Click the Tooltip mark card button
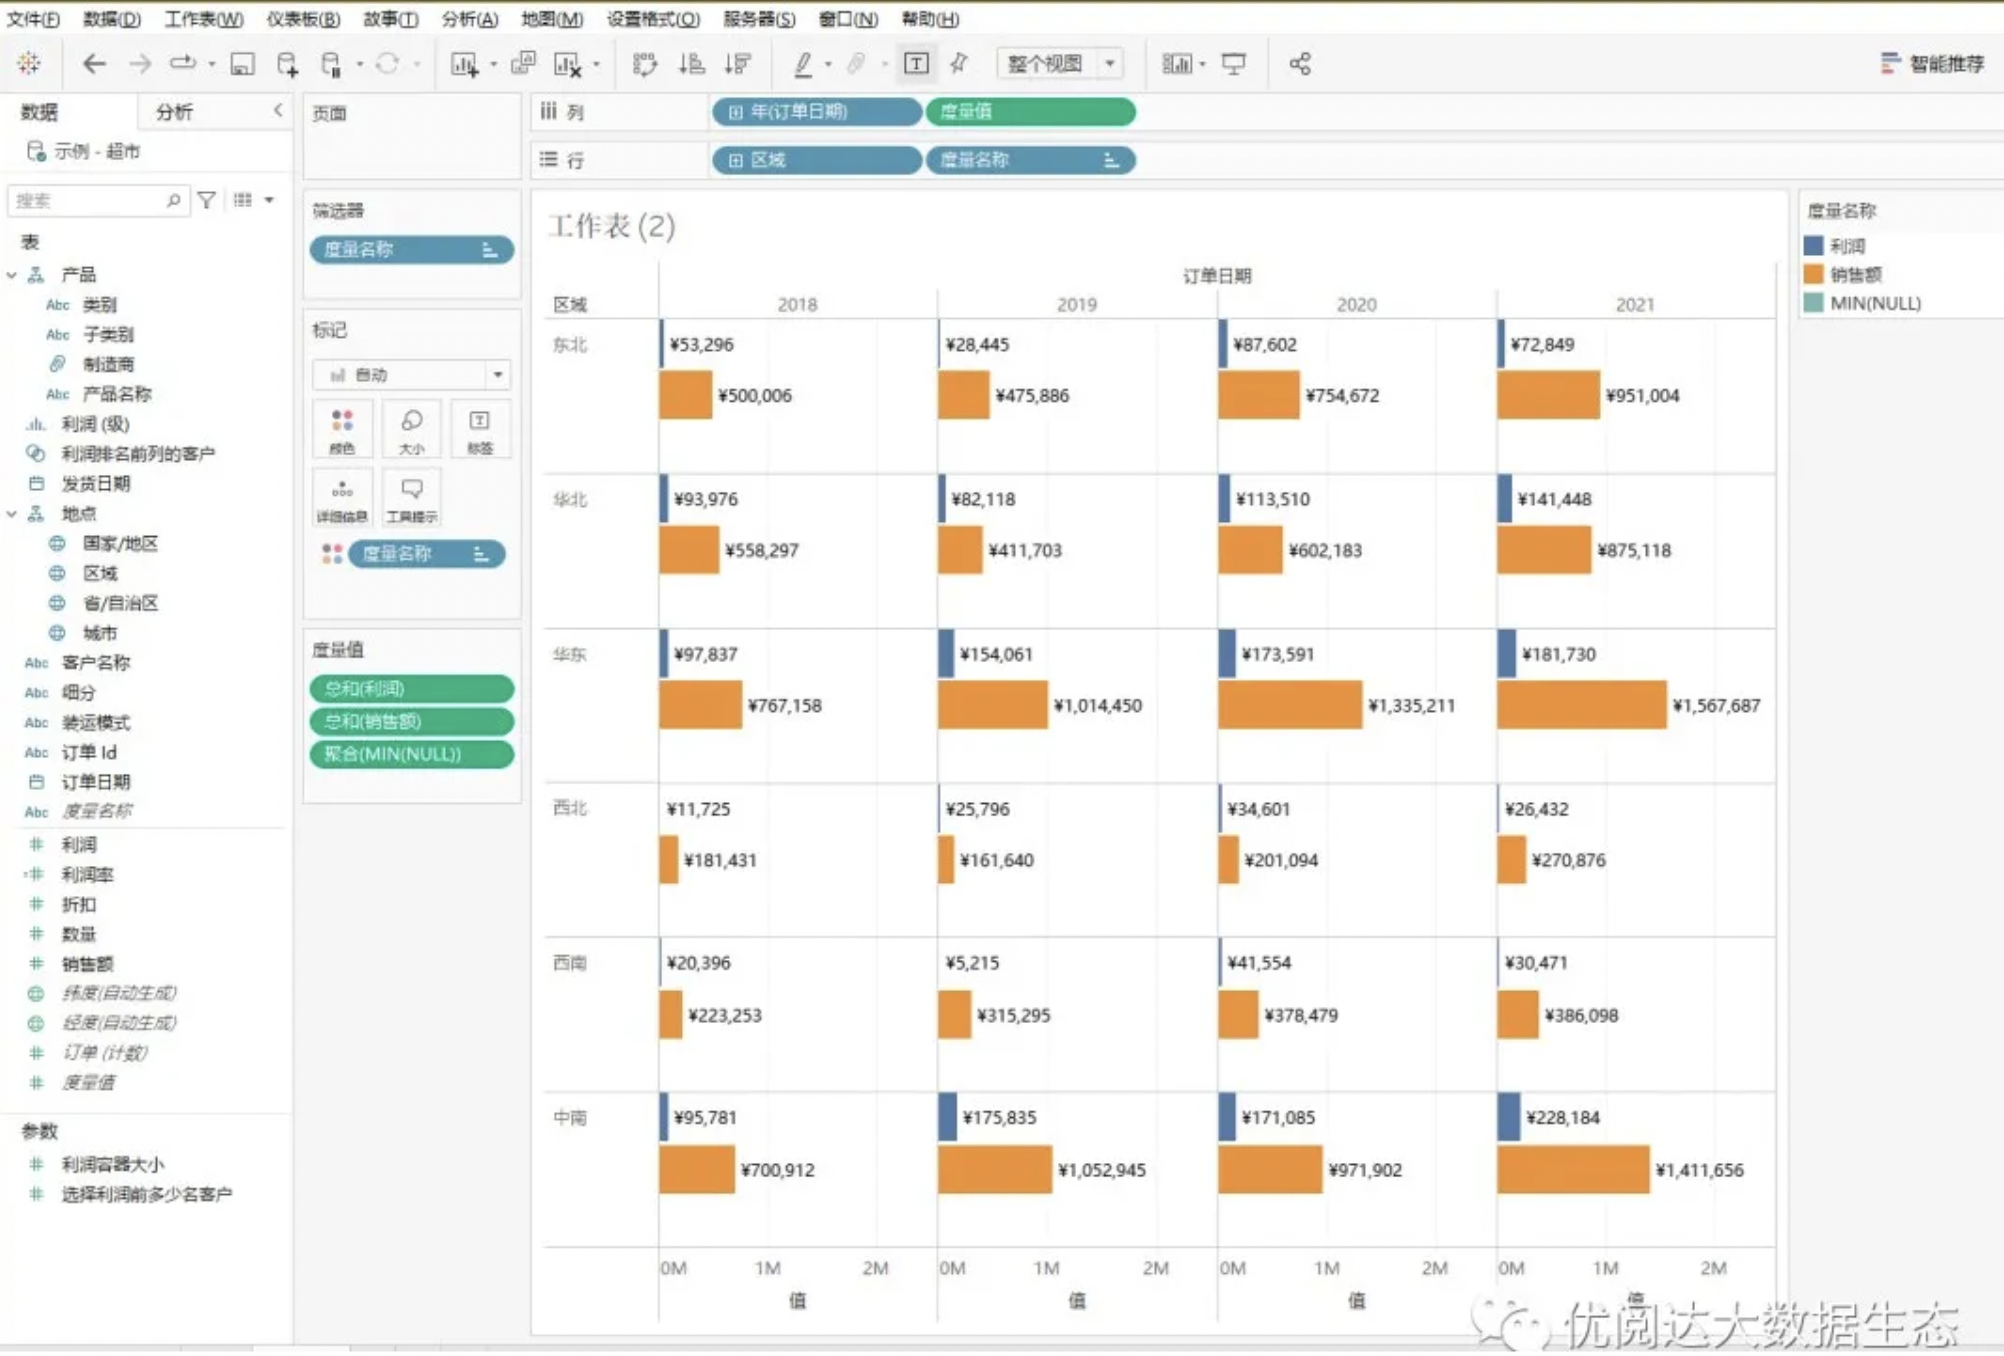Viewport: 2004px width, 1356px height. [x=411, y=497]
